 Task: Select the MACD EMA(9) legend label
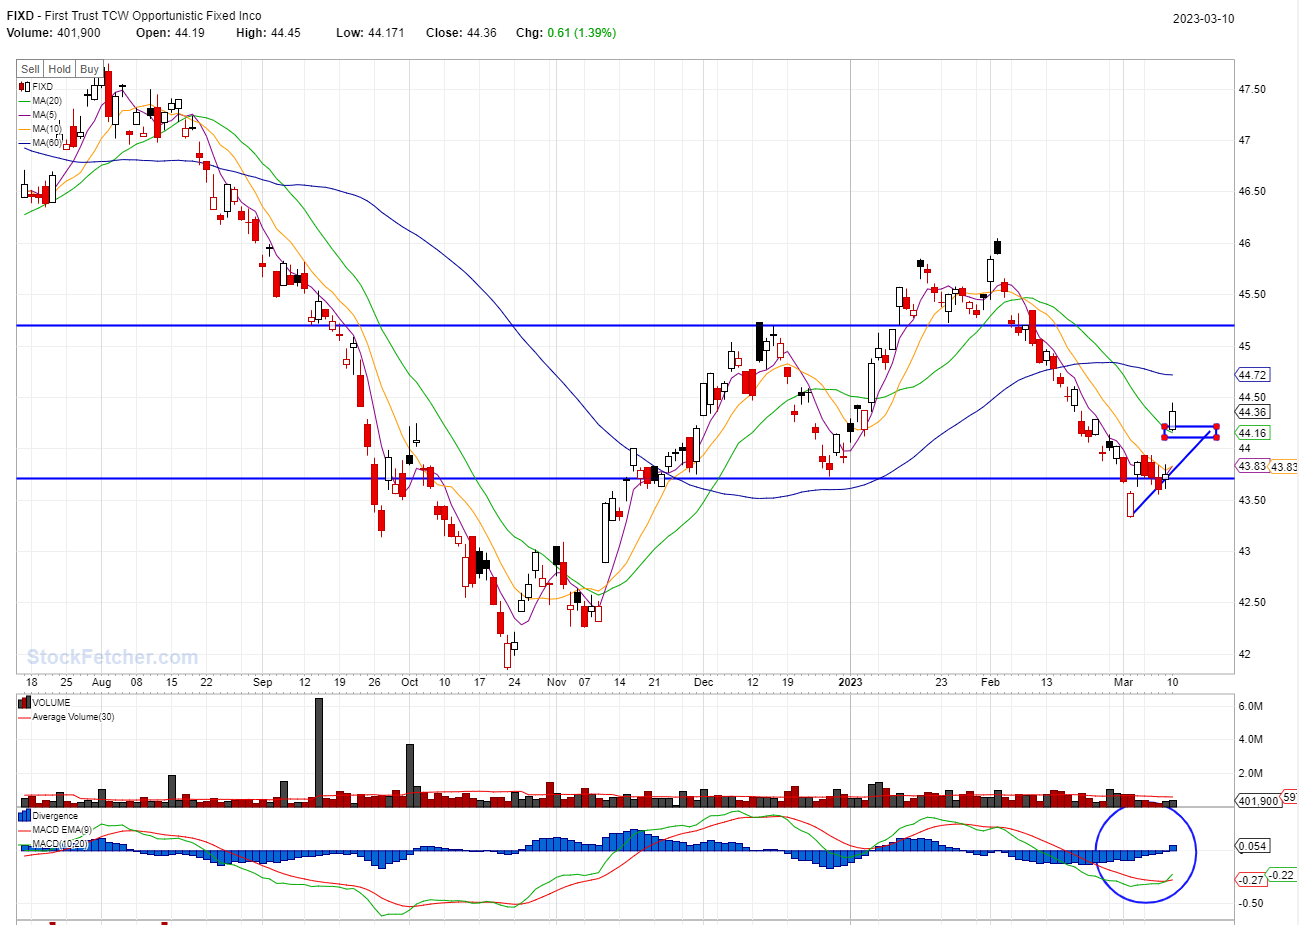(x=62, y=830)
